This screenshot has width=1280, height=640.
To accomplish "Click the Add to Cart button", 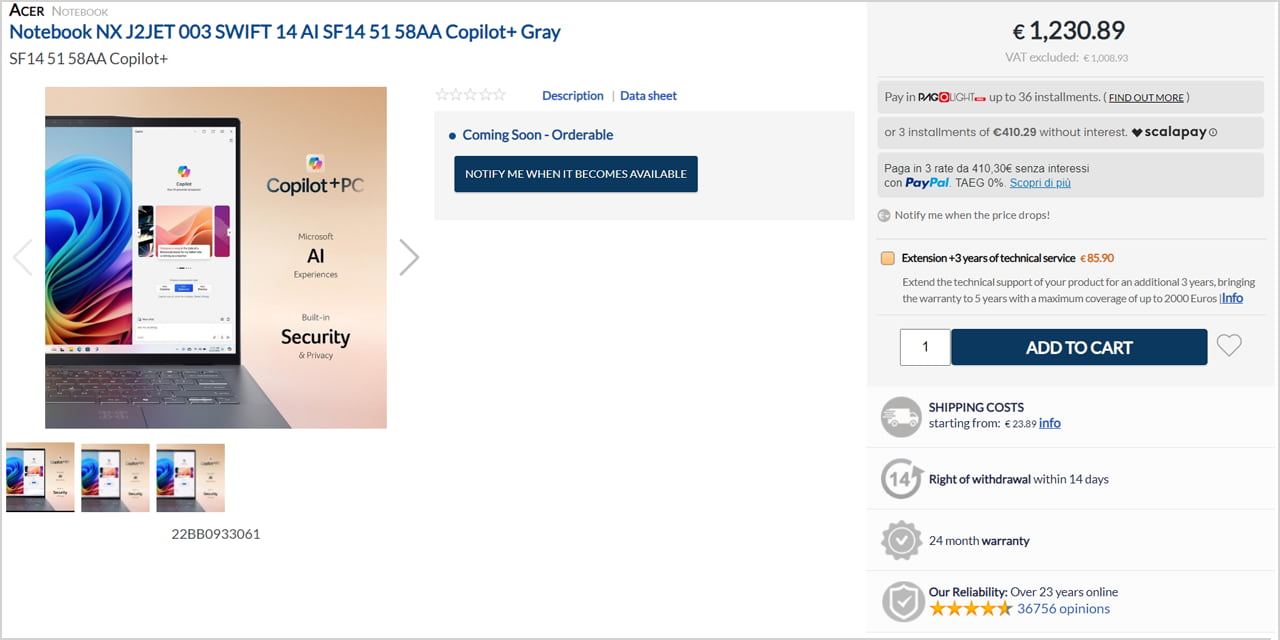I will click(1079, 347).
